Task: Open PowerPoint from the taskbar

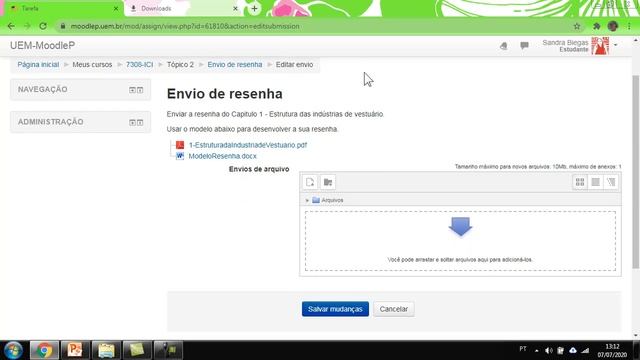Action: click(x=75, y=350)
